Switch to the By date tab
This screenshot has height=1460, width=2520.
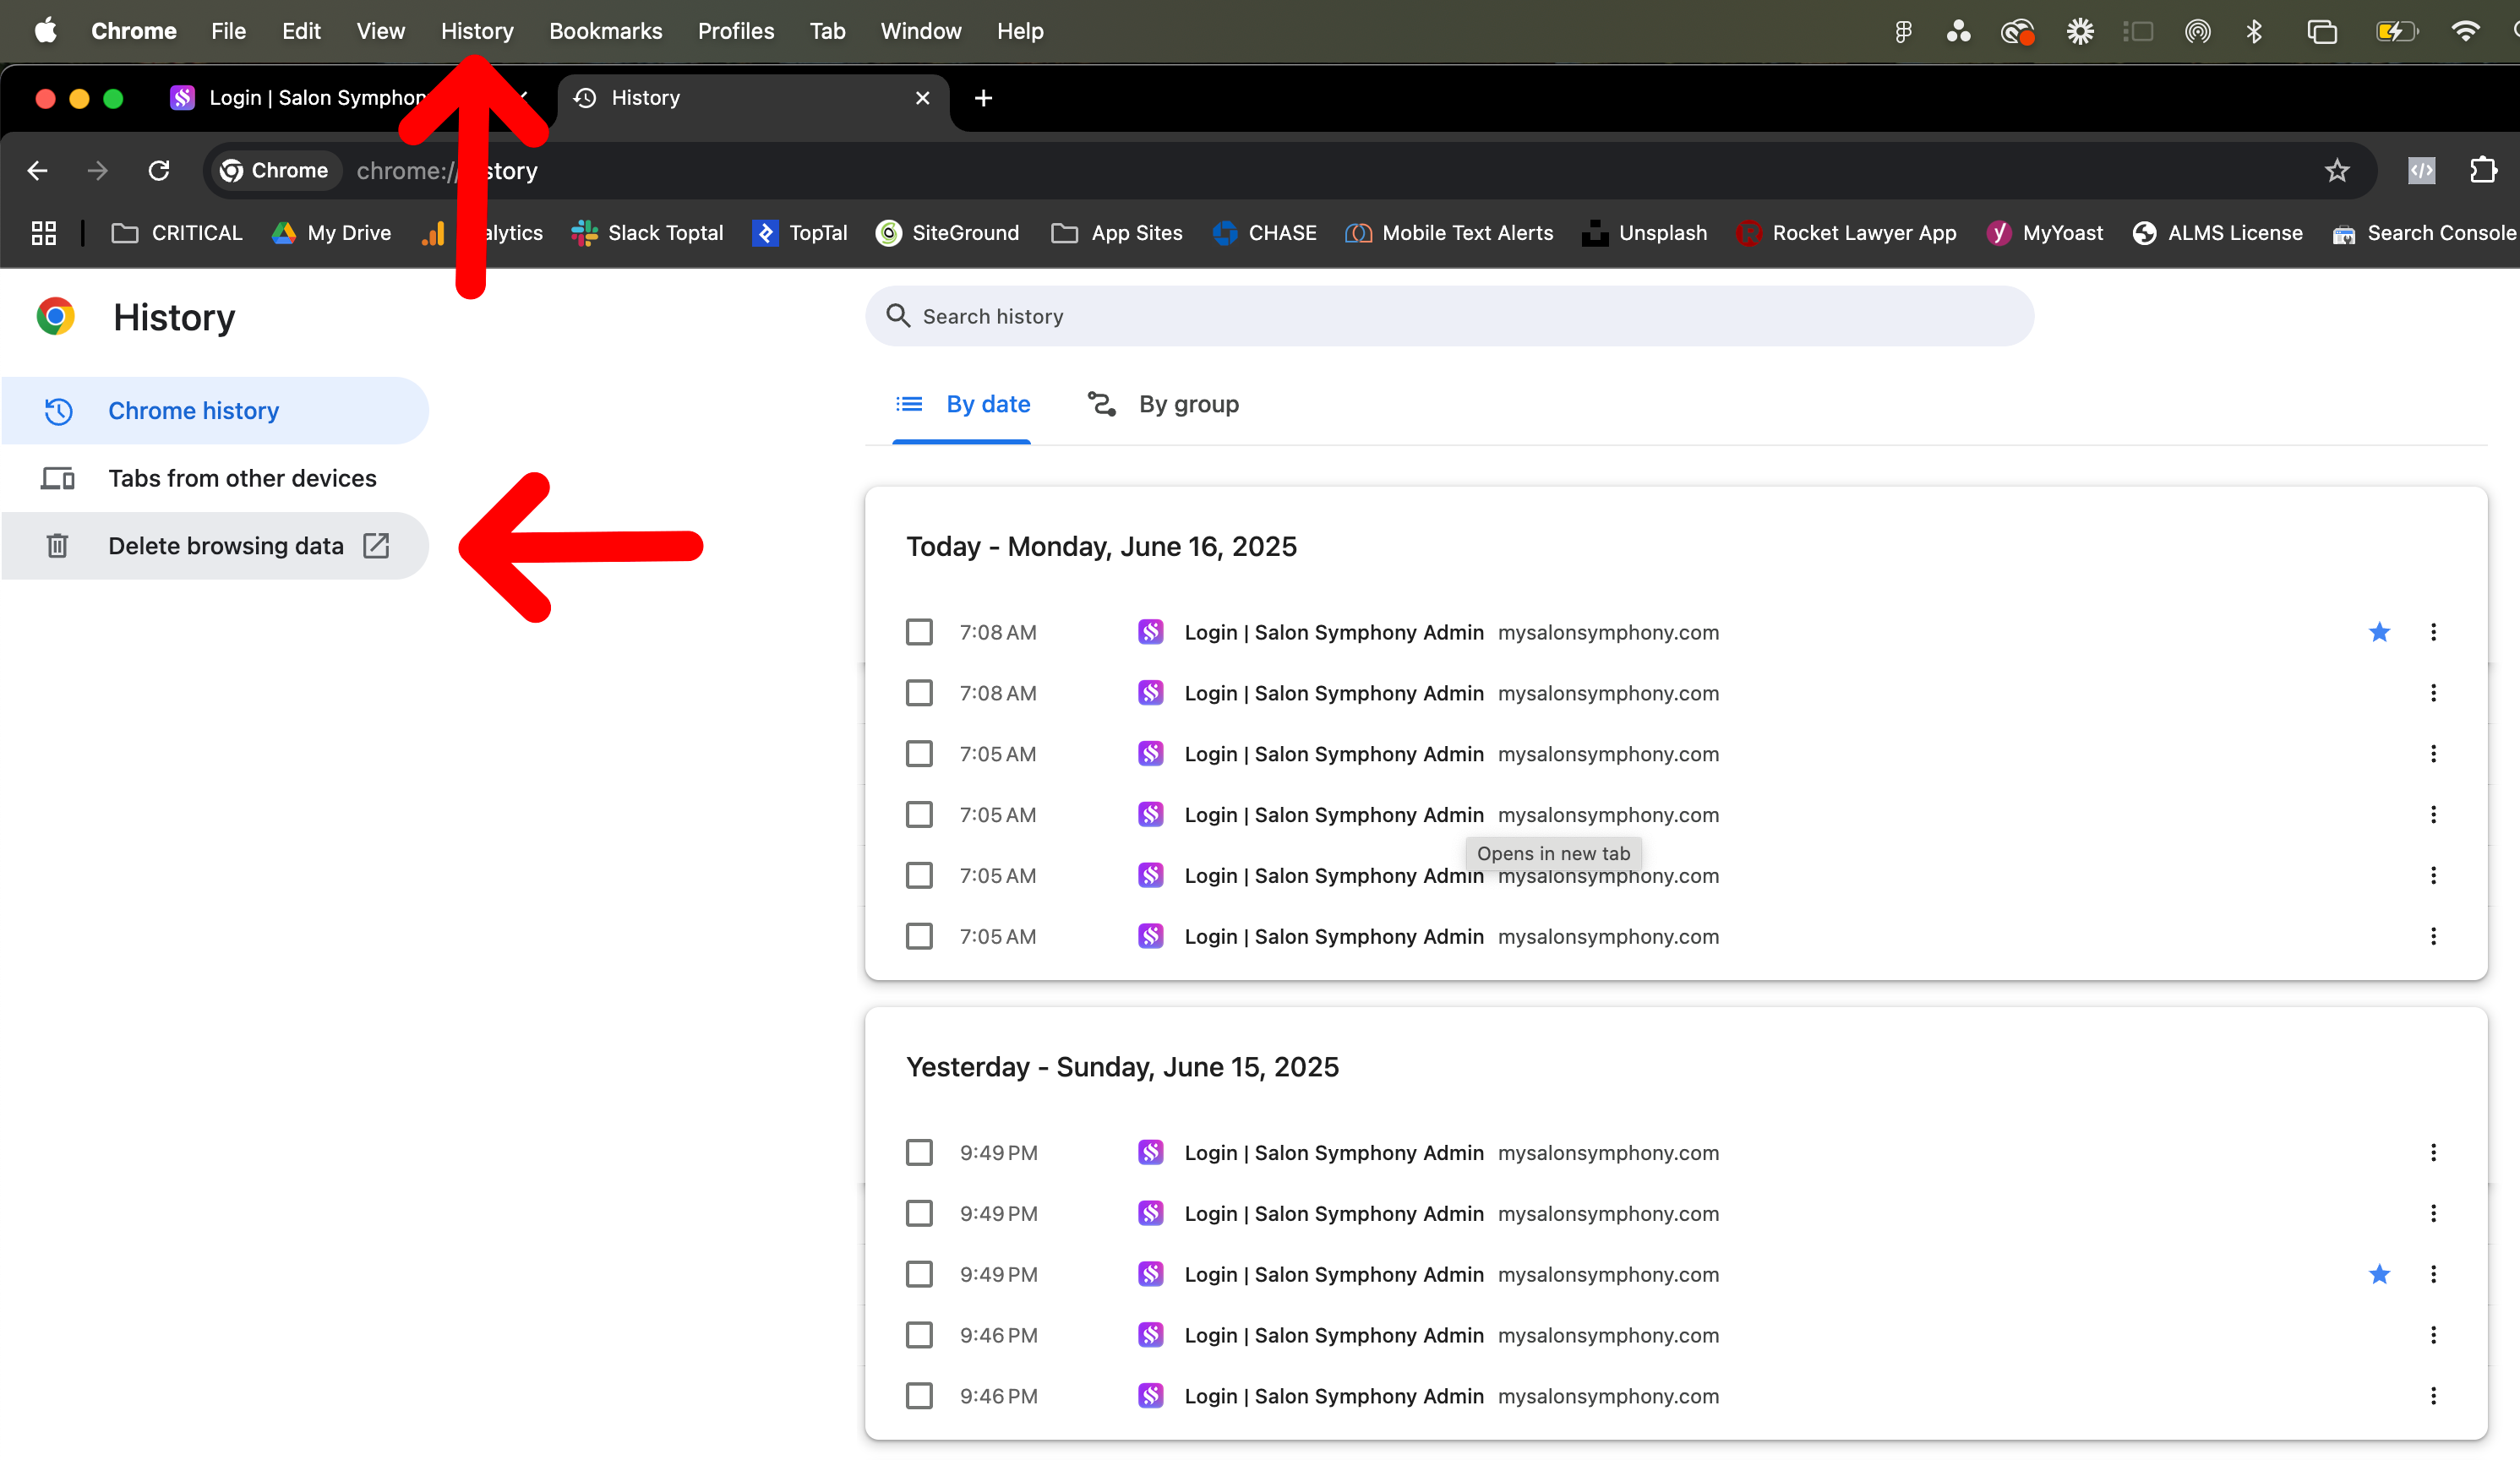pos(961,404)
